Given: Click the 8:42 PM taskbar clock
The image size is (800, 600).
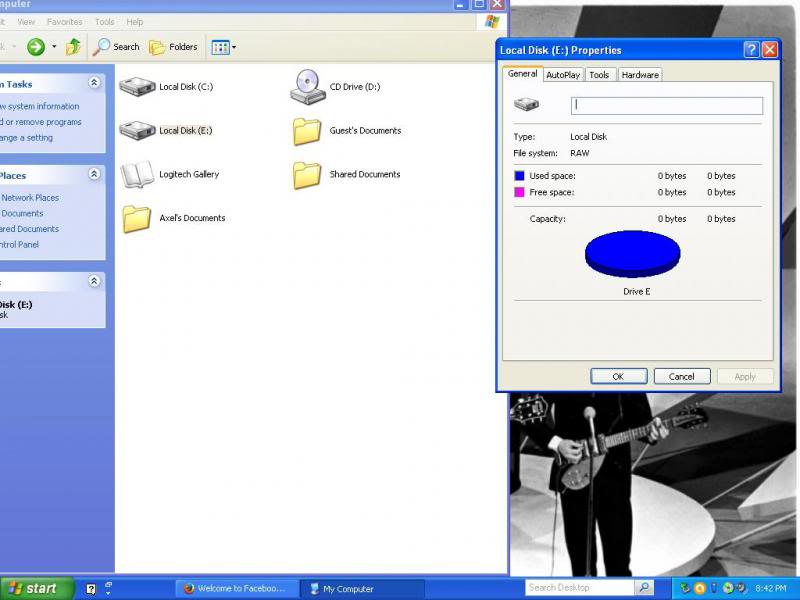Looking at the screenshot, I should tap(771, 588).
